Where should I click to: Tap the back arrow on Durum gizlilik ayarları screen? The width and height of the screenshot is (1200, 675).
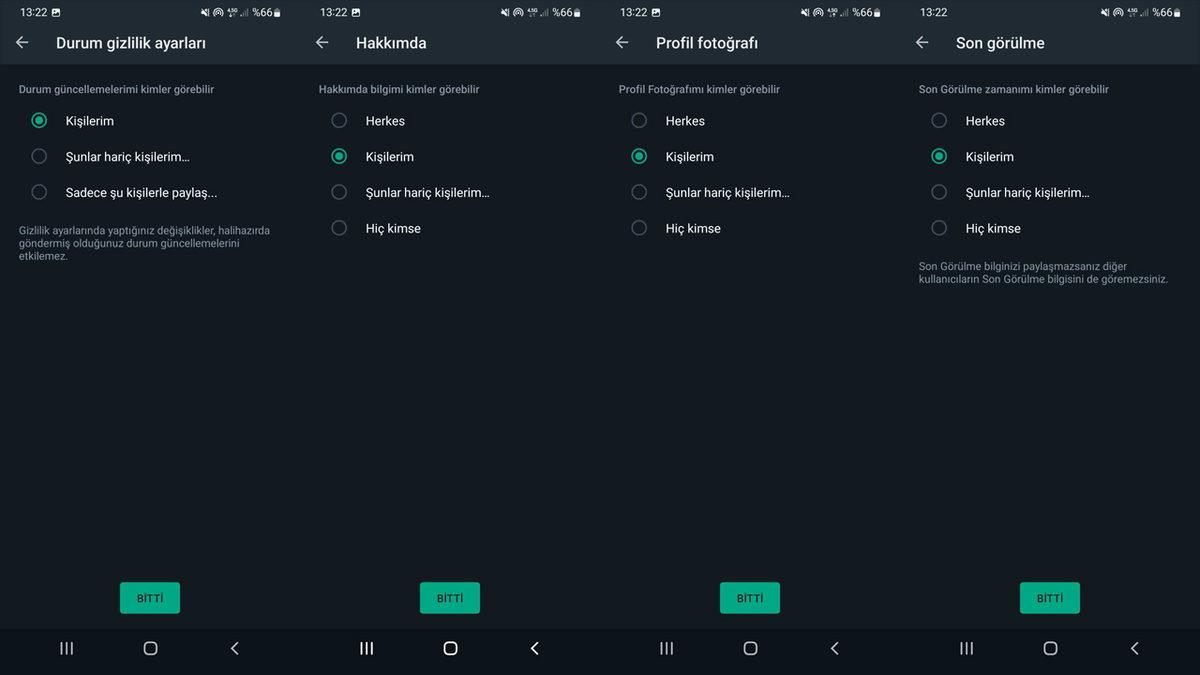[21, 43]
